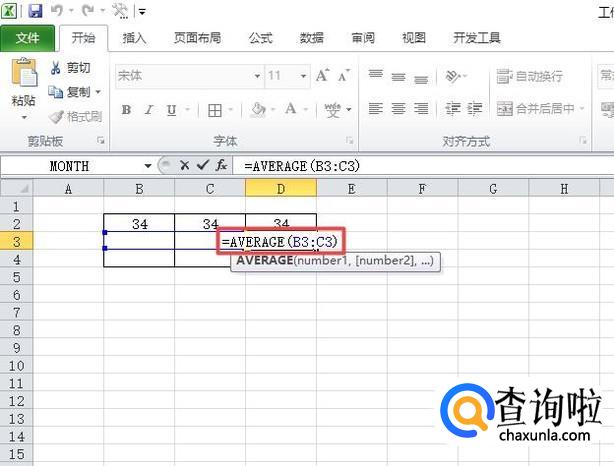
Task: Select row 10 header
Action: pos(16,366)
